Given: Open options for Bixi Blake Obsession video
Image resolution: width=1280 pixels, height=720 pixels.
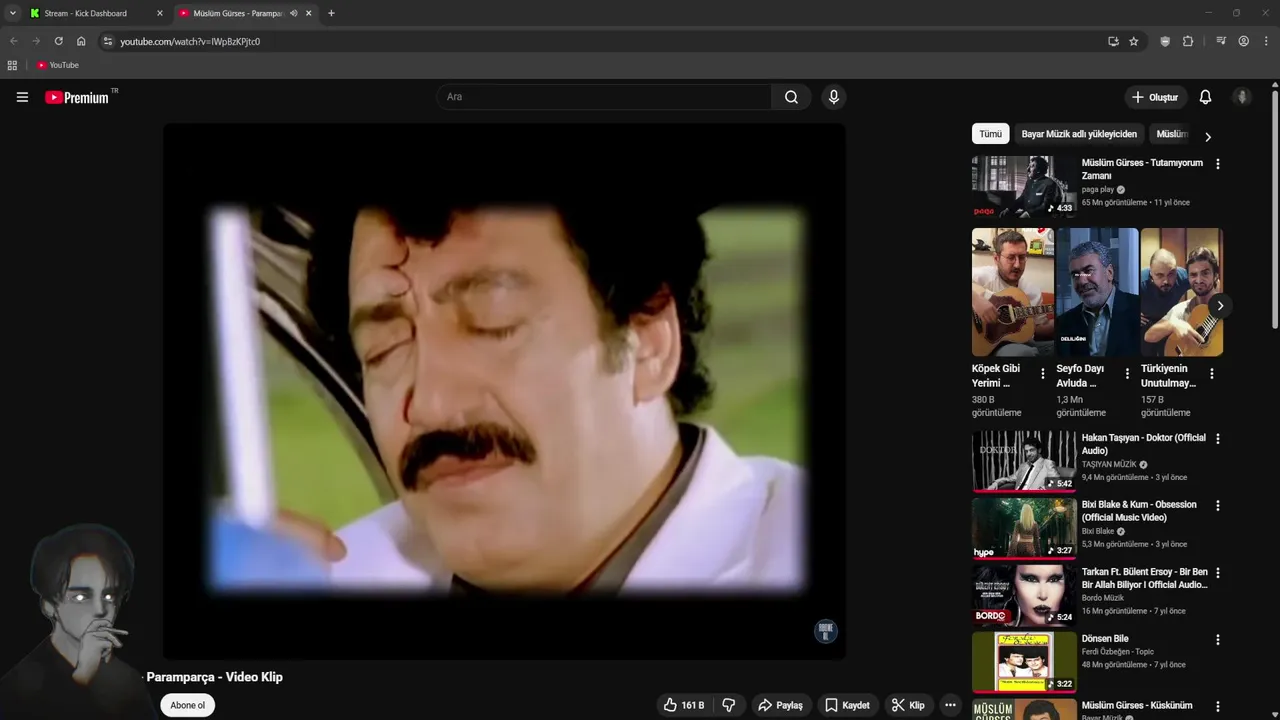Looking at the screenshot, I should pos(1217,506).
